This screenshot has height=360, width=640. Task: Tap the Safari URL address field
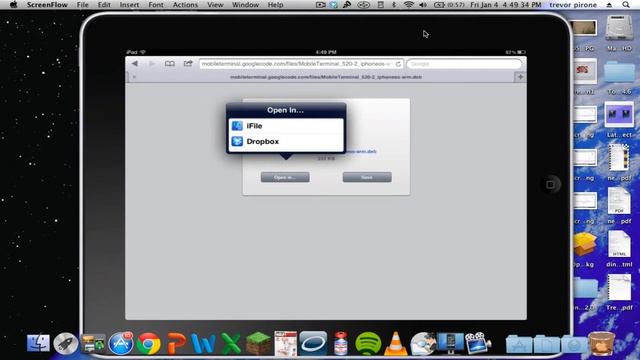pyautogui.click(x=301, y=64)
